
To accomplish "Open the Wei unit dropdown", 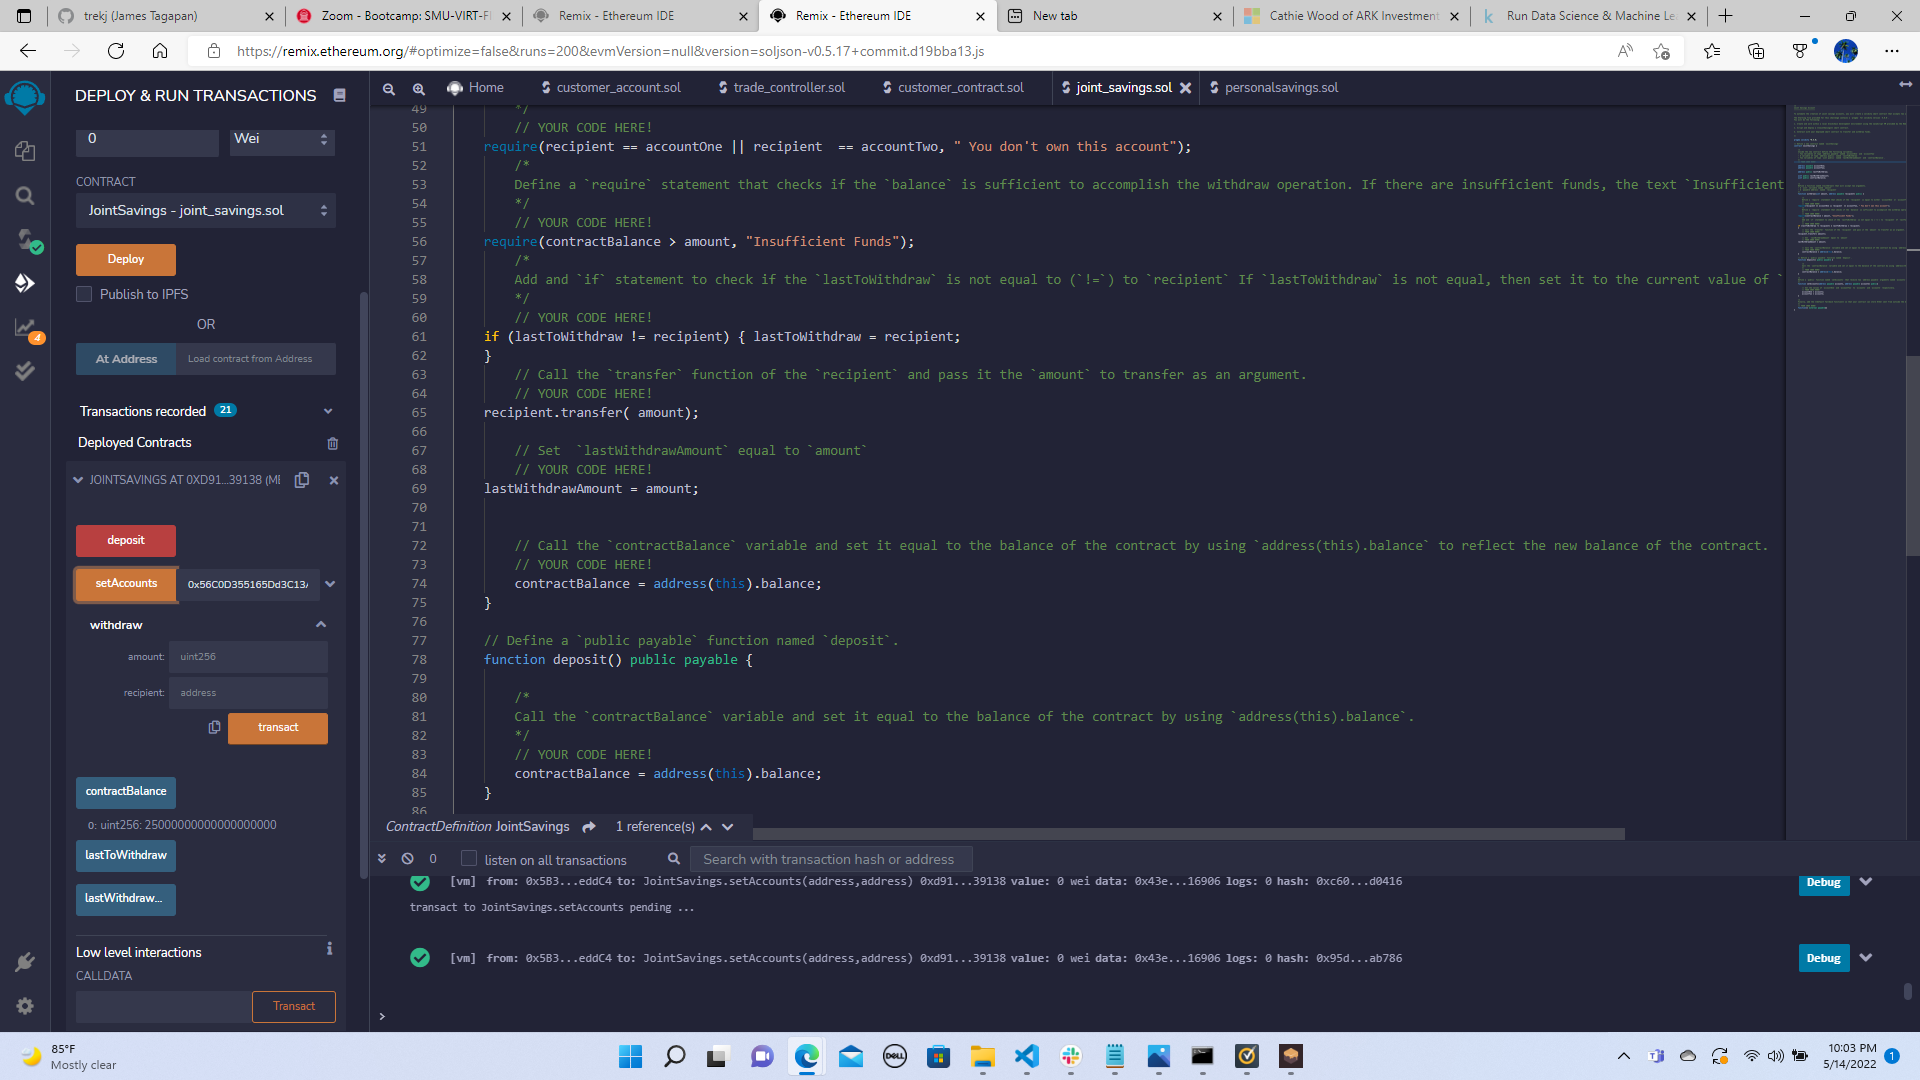I will click(x=282, y=140).
